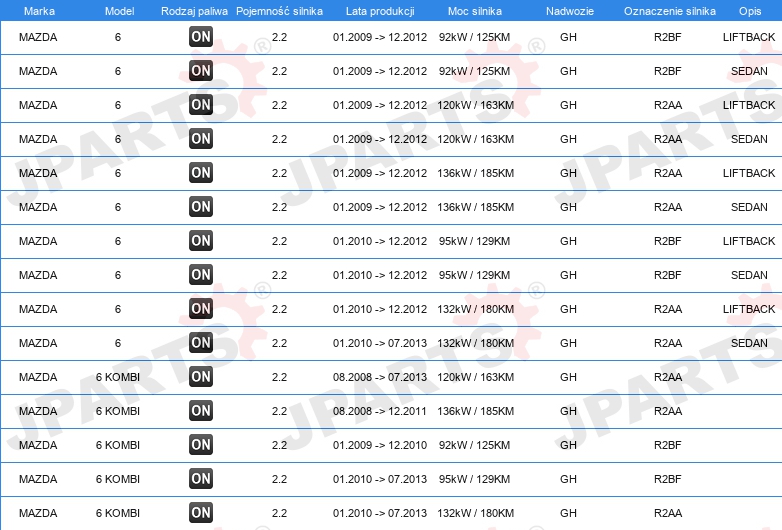Screen dimensions: 782x530
Task: Click '01.2010 -> 07.2013' in the SEDAN row
Action: click(380, 343)
